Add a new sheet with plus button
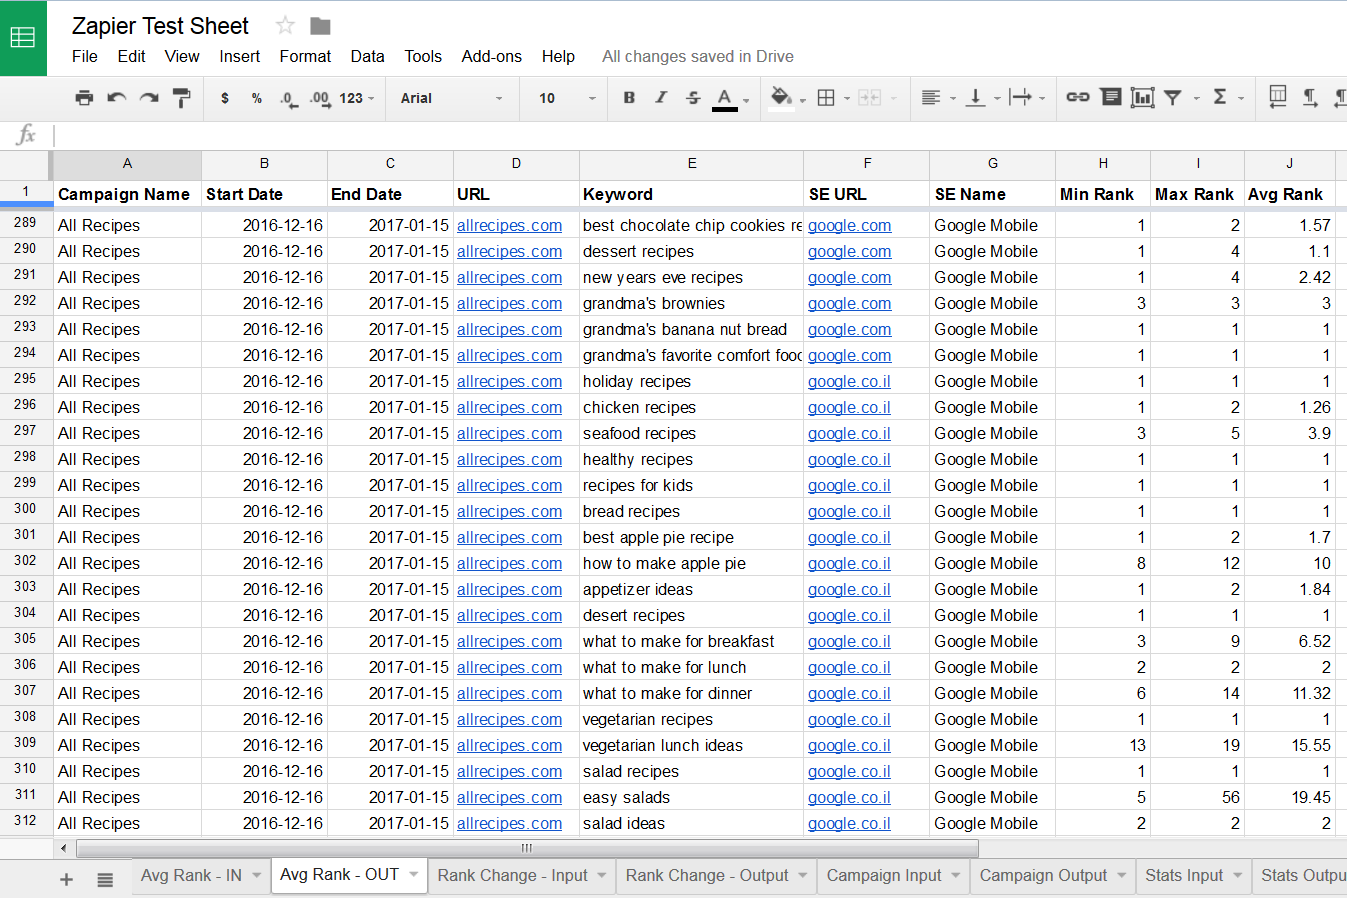1347x898 pixels. [67, 879]
